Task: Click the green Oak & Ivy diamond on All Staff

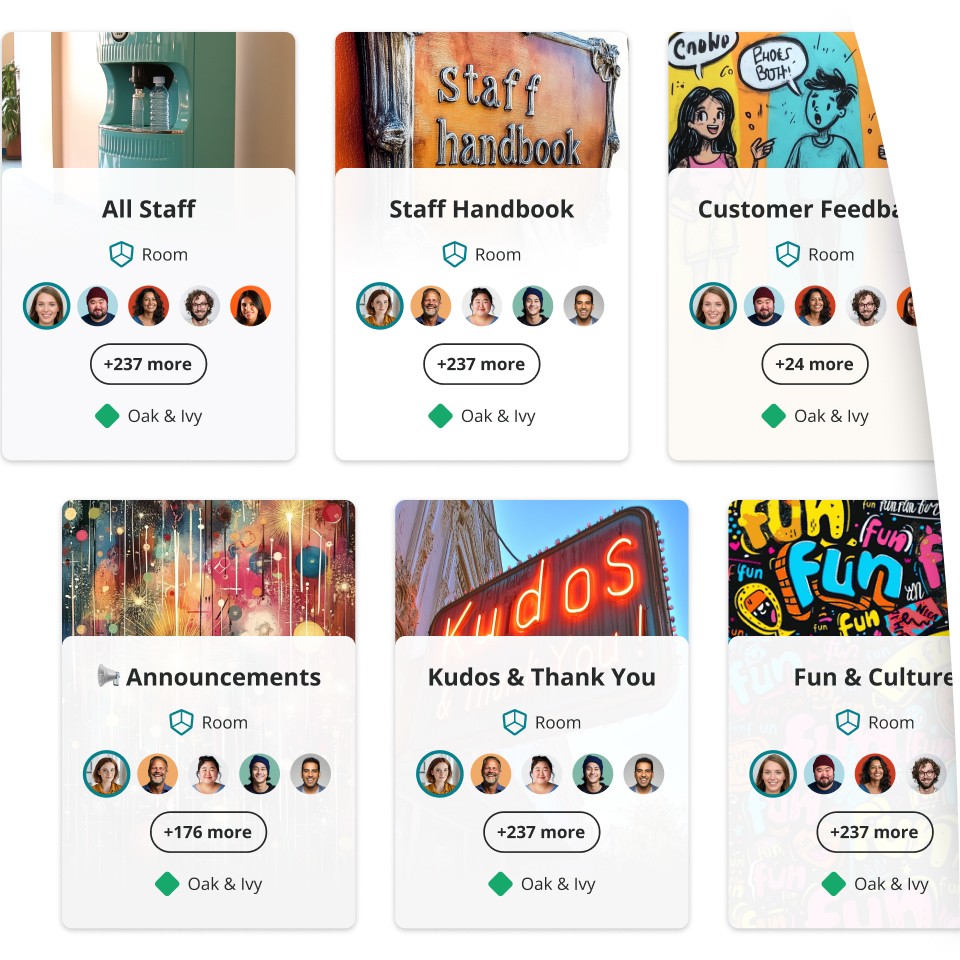Action: click(107, 416)
